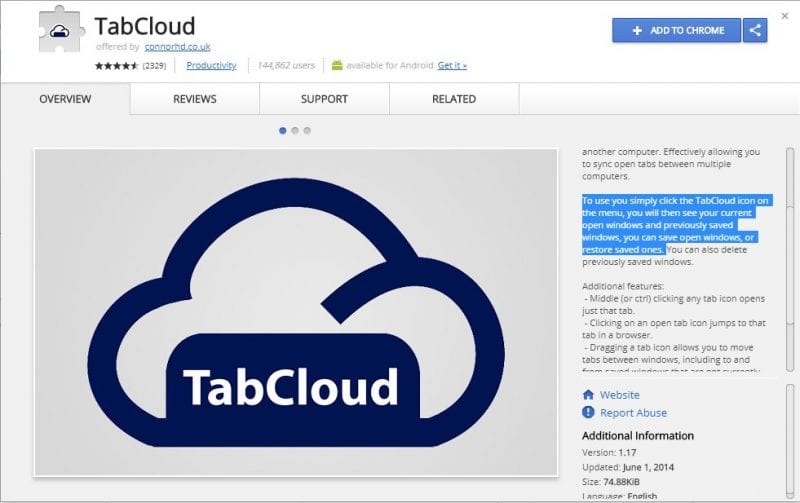The height and width of the screenshot is (503, 800).
Task: Switch to the Reviews tab
Action: point(195,99)
